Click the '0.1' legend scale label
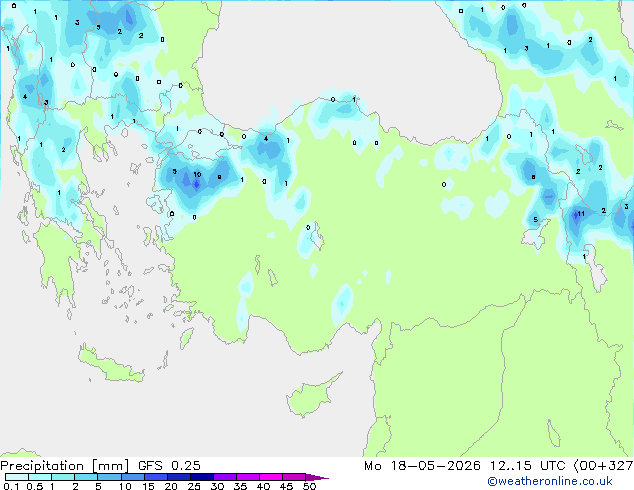634x490 pixels. [x=11, y=486]
